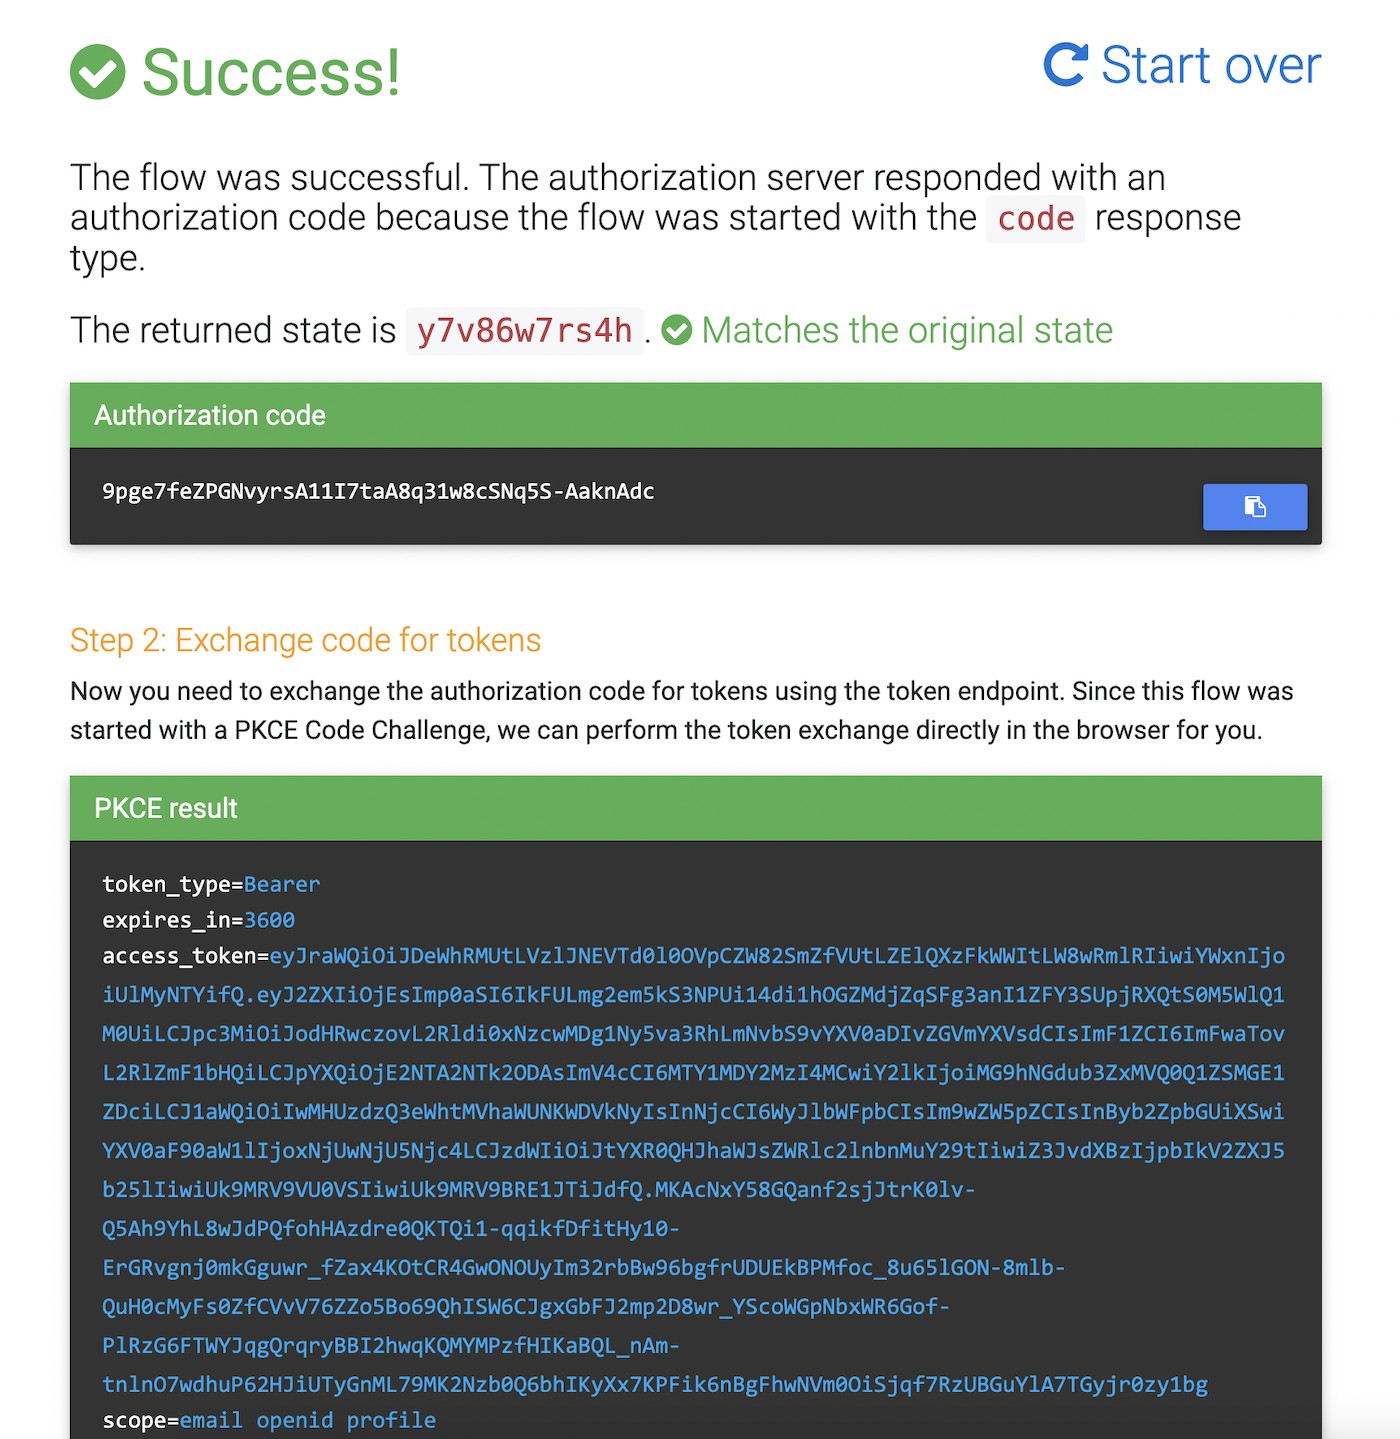This screenshot has height=1439, width=1400.
Task: Click the Step 2: Exchange code for tokens heading
Action: [305, 640]
